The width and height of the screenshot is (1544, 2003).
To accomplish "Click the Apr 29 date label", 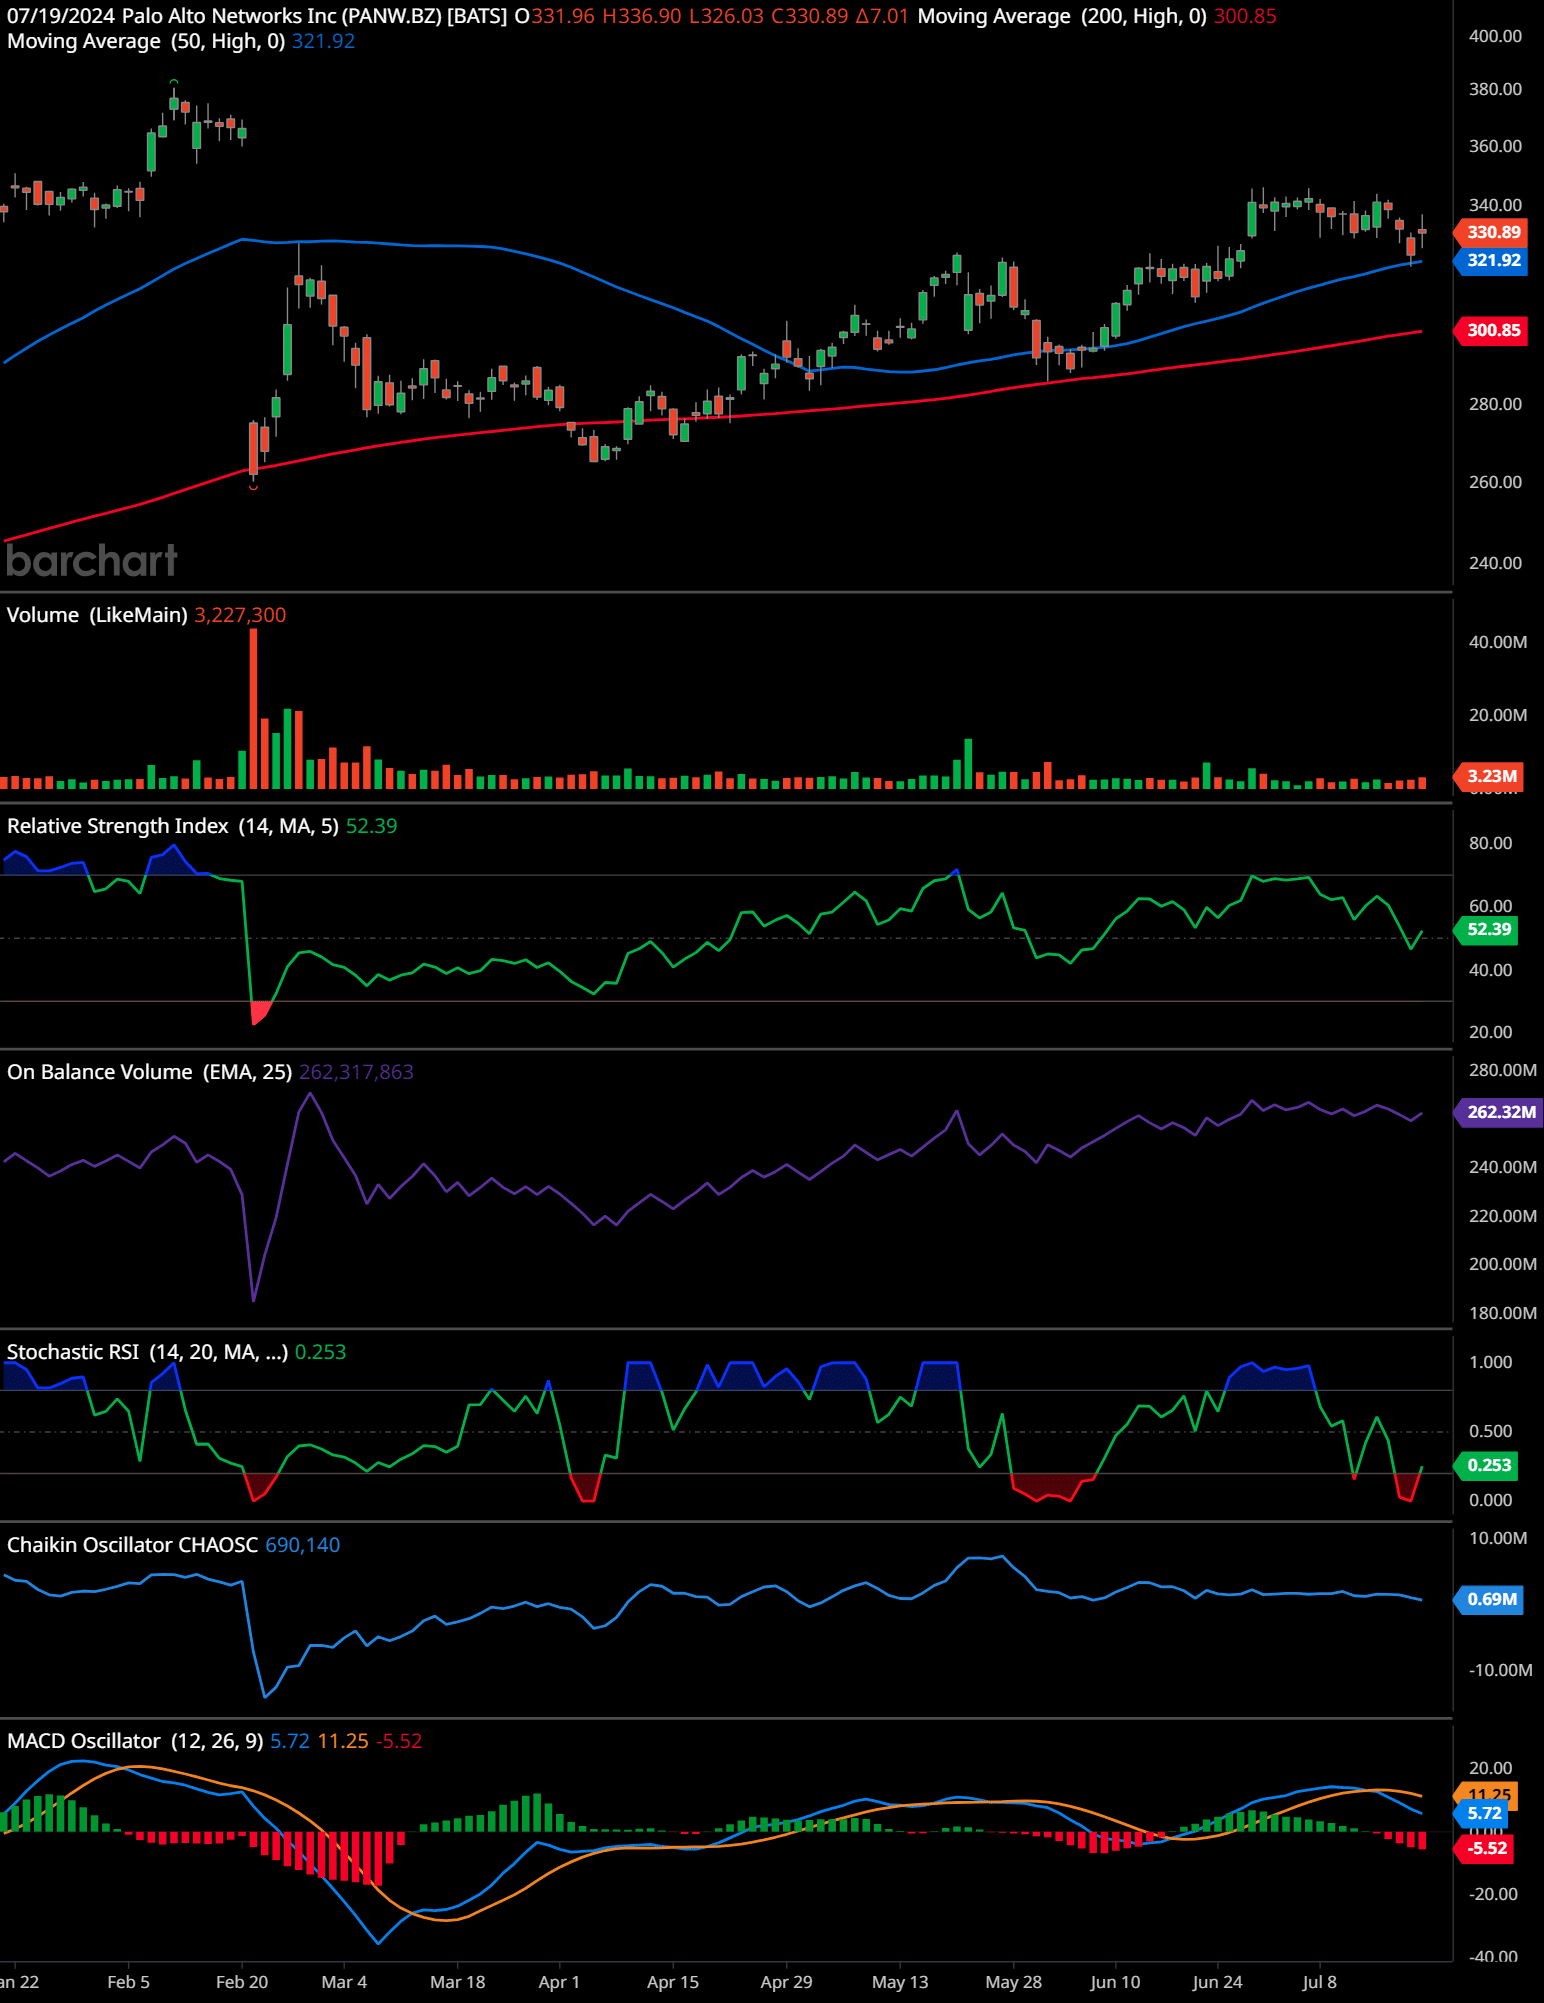I will 786,1982.
